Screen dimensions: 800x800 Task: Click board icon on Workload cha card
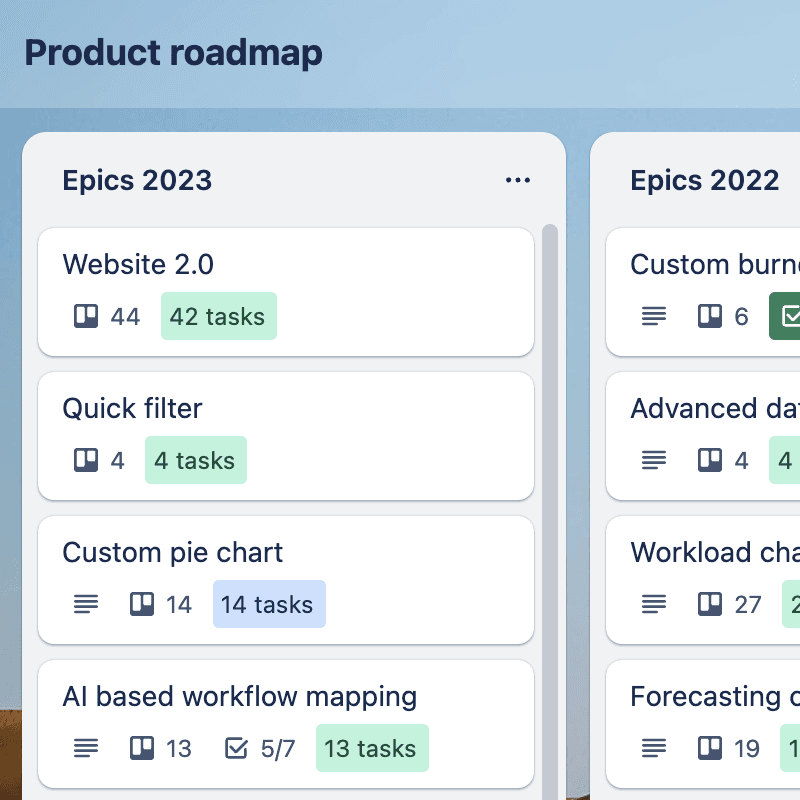coord(710,604)
